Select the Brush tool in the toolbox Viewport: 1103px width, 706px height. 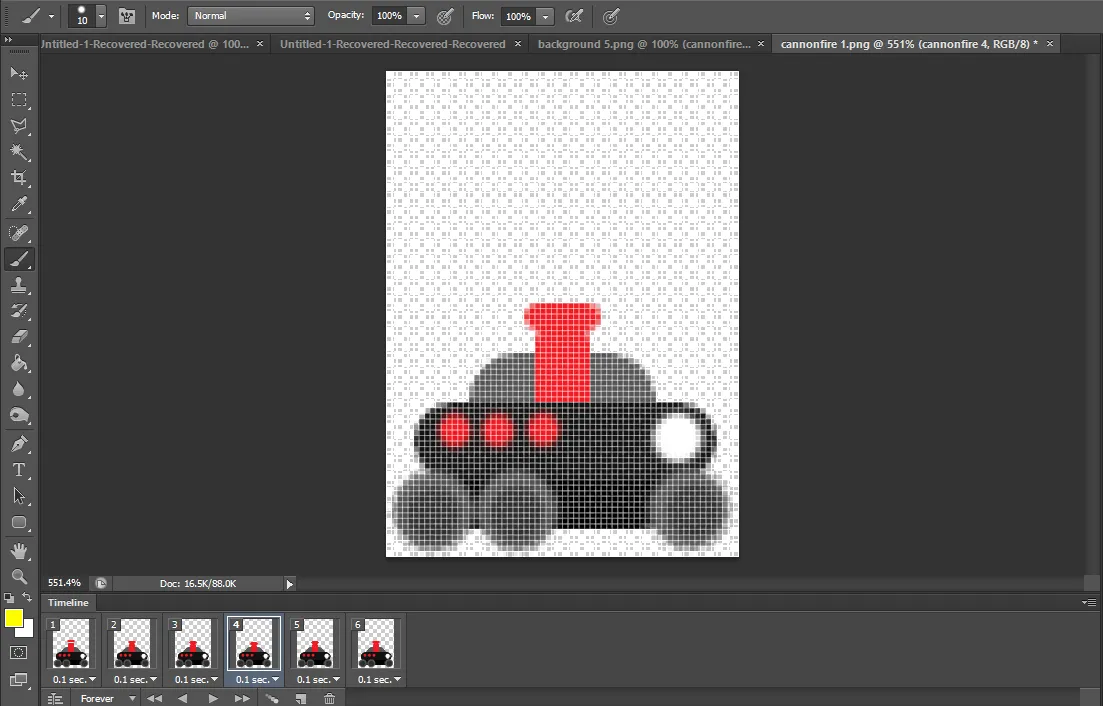pyautogui.click(x=19, y=259)
